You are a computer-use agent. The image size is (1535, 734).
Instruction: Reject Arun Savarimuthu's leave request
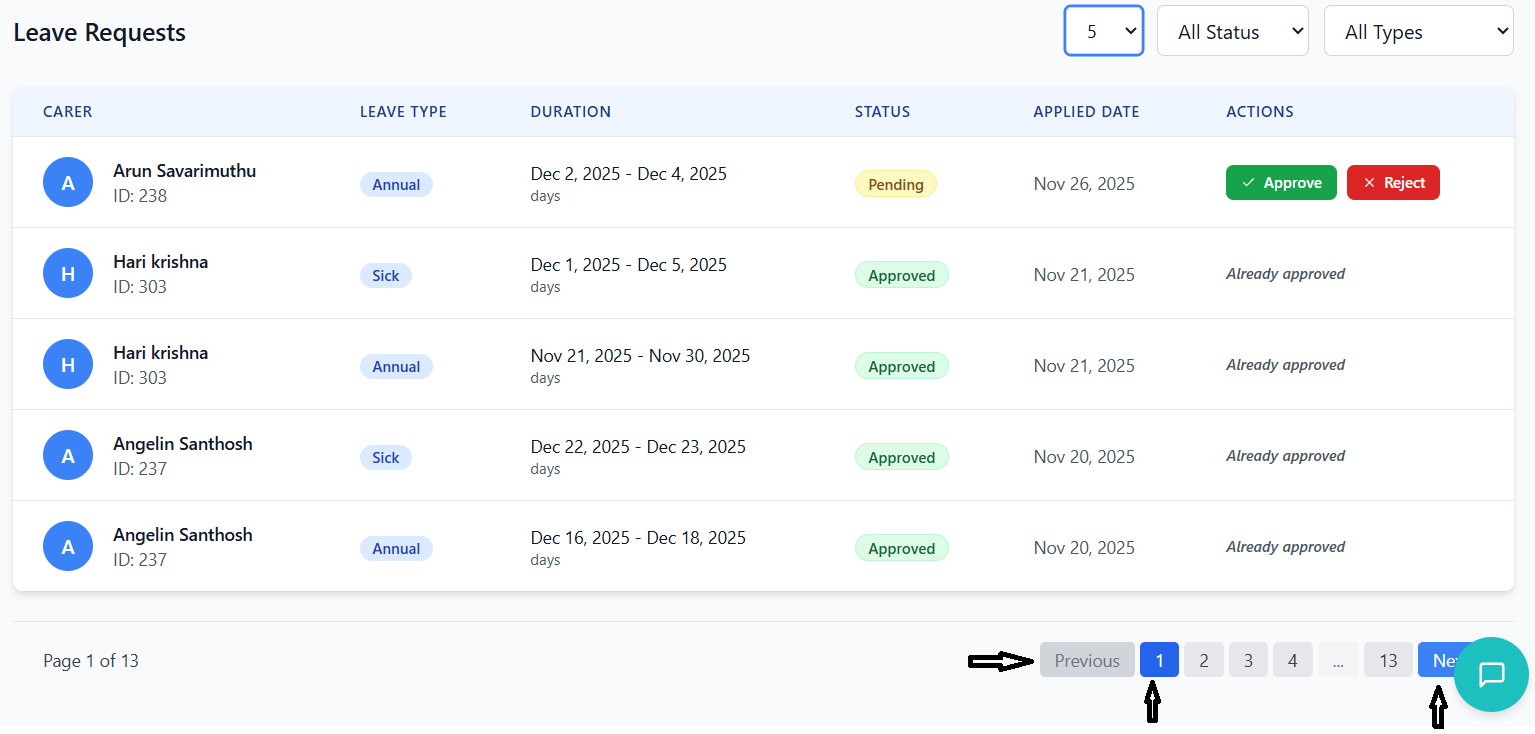click(1393, 183)
